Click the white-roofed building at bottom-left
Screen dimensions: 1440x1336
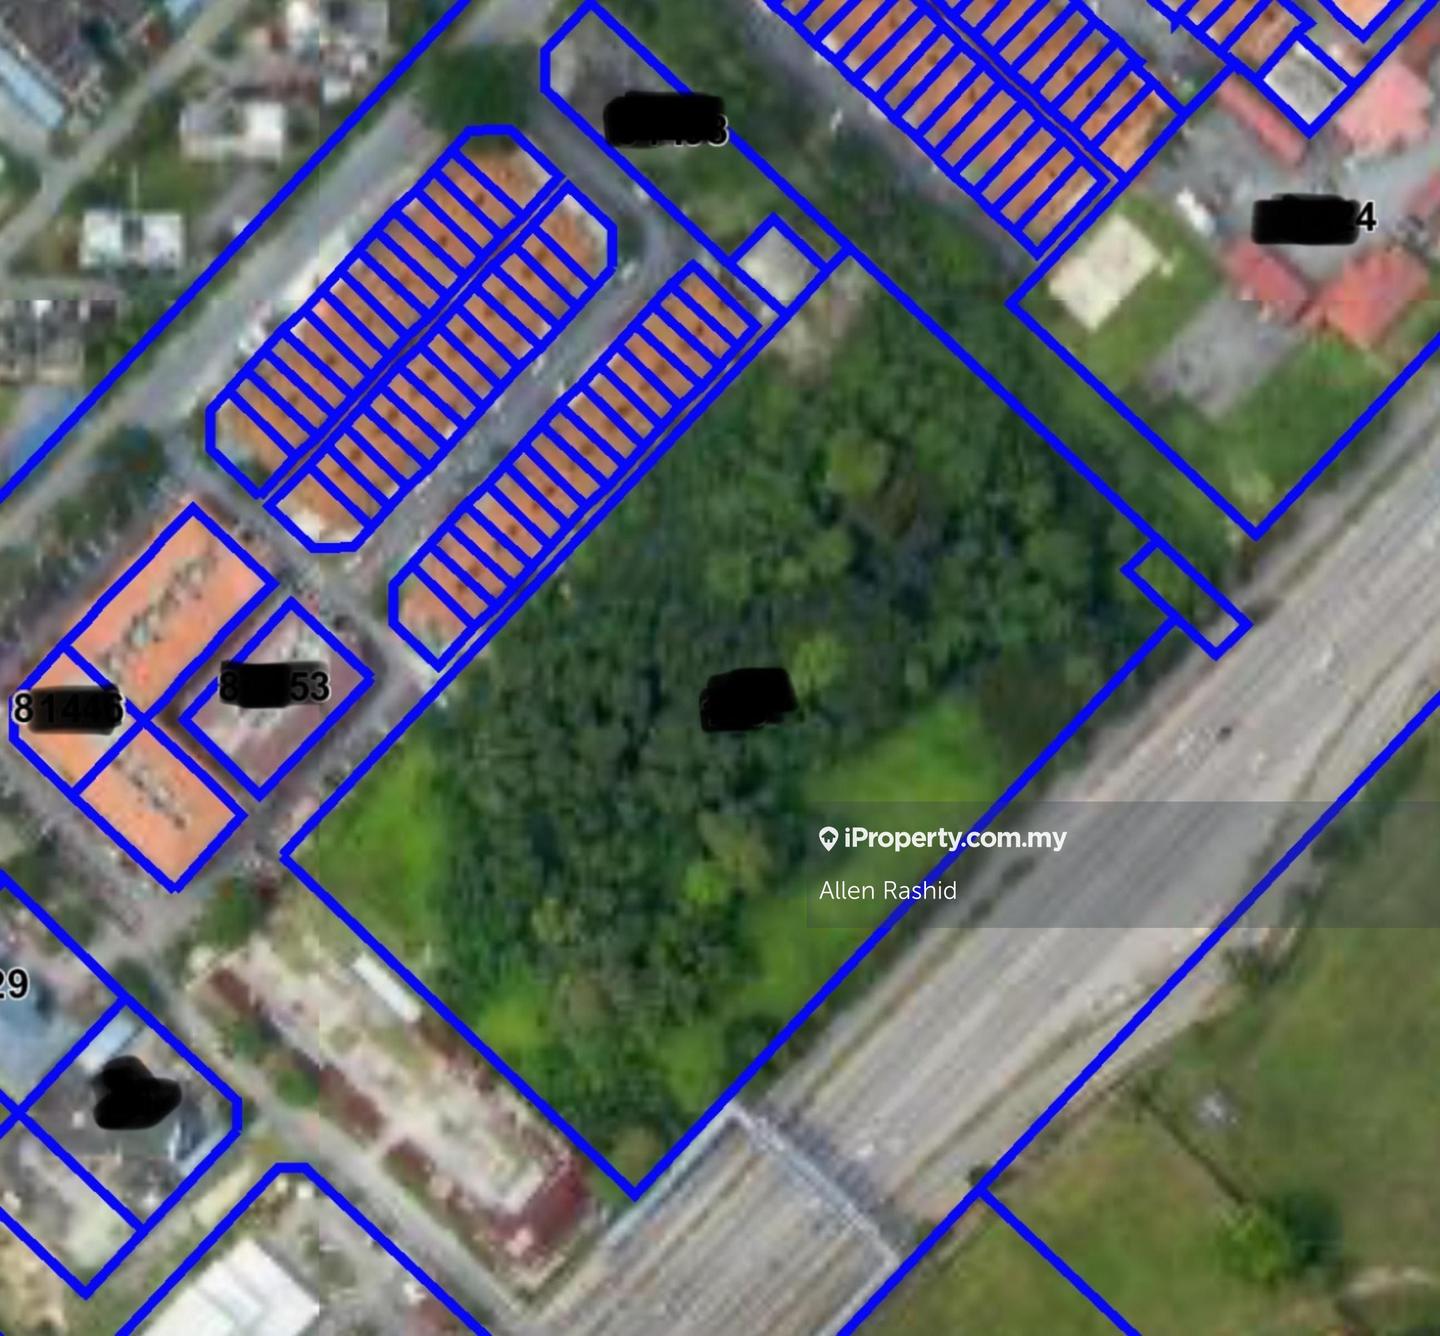pyautogui.click(x=240, y=1295)
